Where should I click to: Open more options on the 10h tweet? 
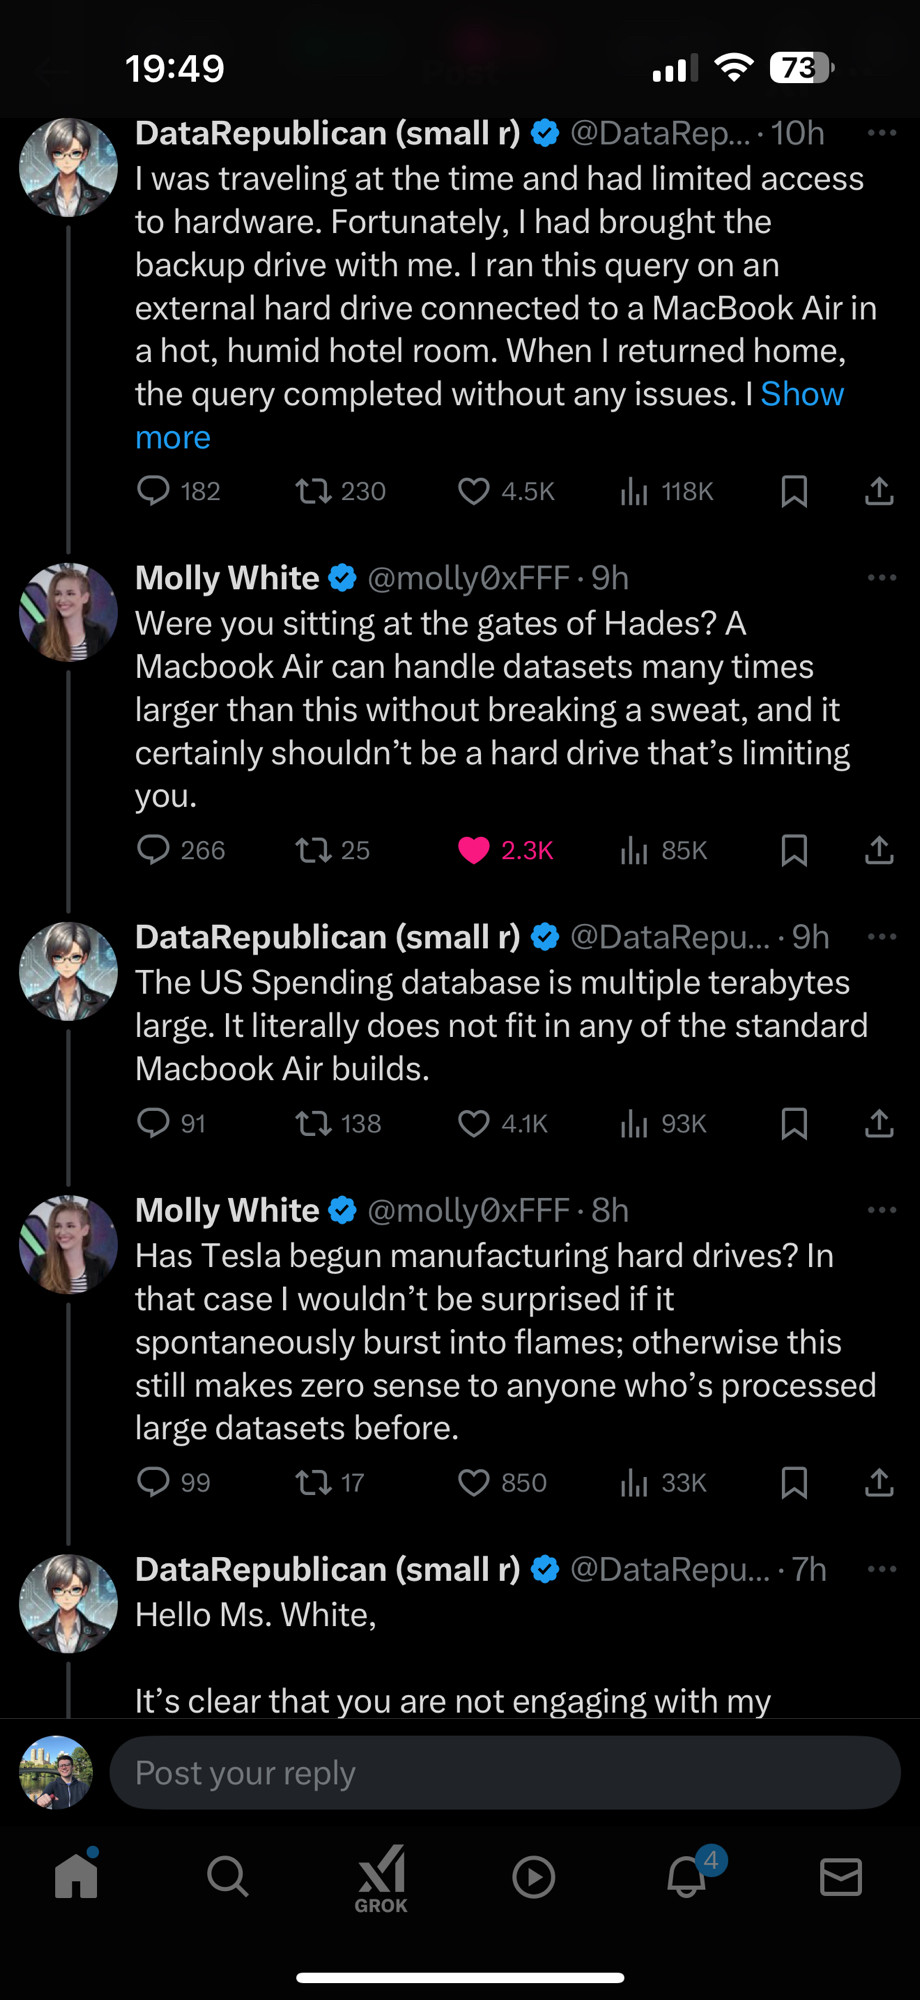coord(881,132)
